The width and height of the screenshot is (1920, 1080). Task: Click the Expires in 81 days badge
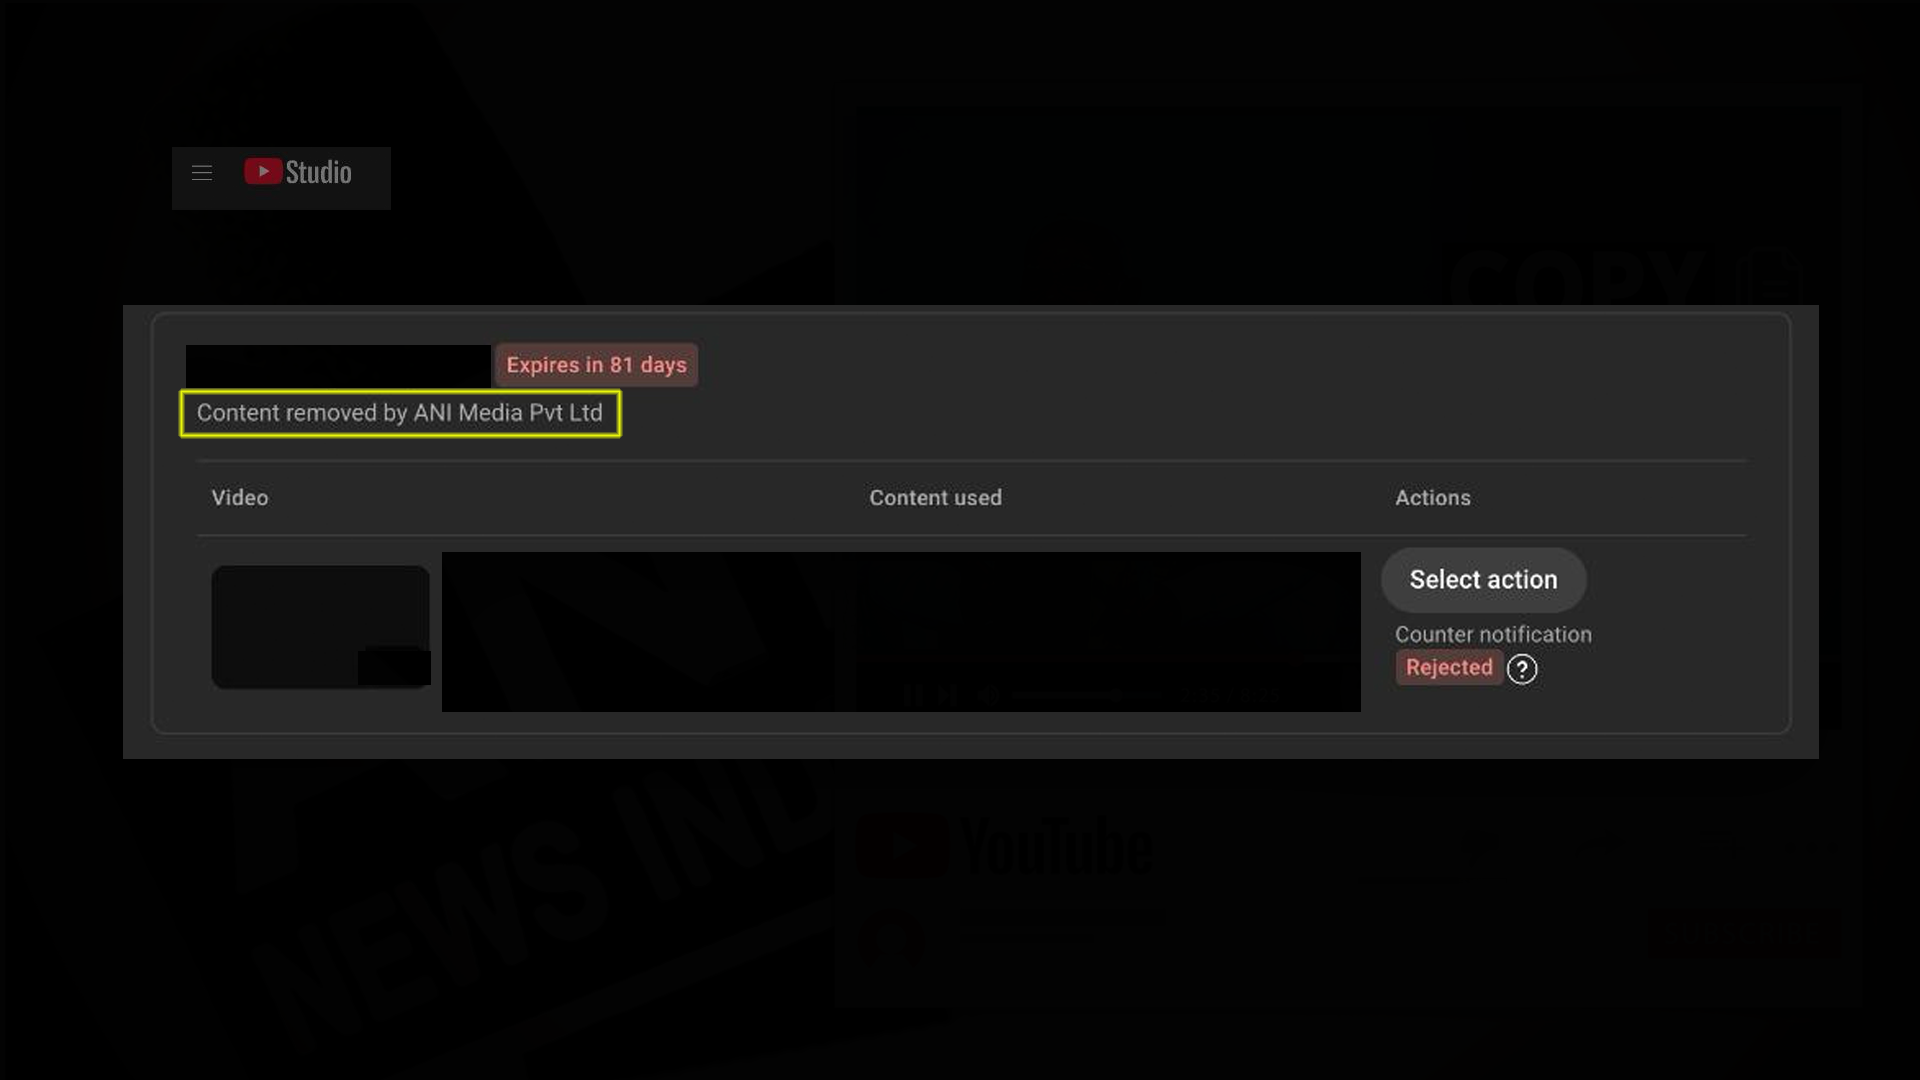(x=596, y=365)
